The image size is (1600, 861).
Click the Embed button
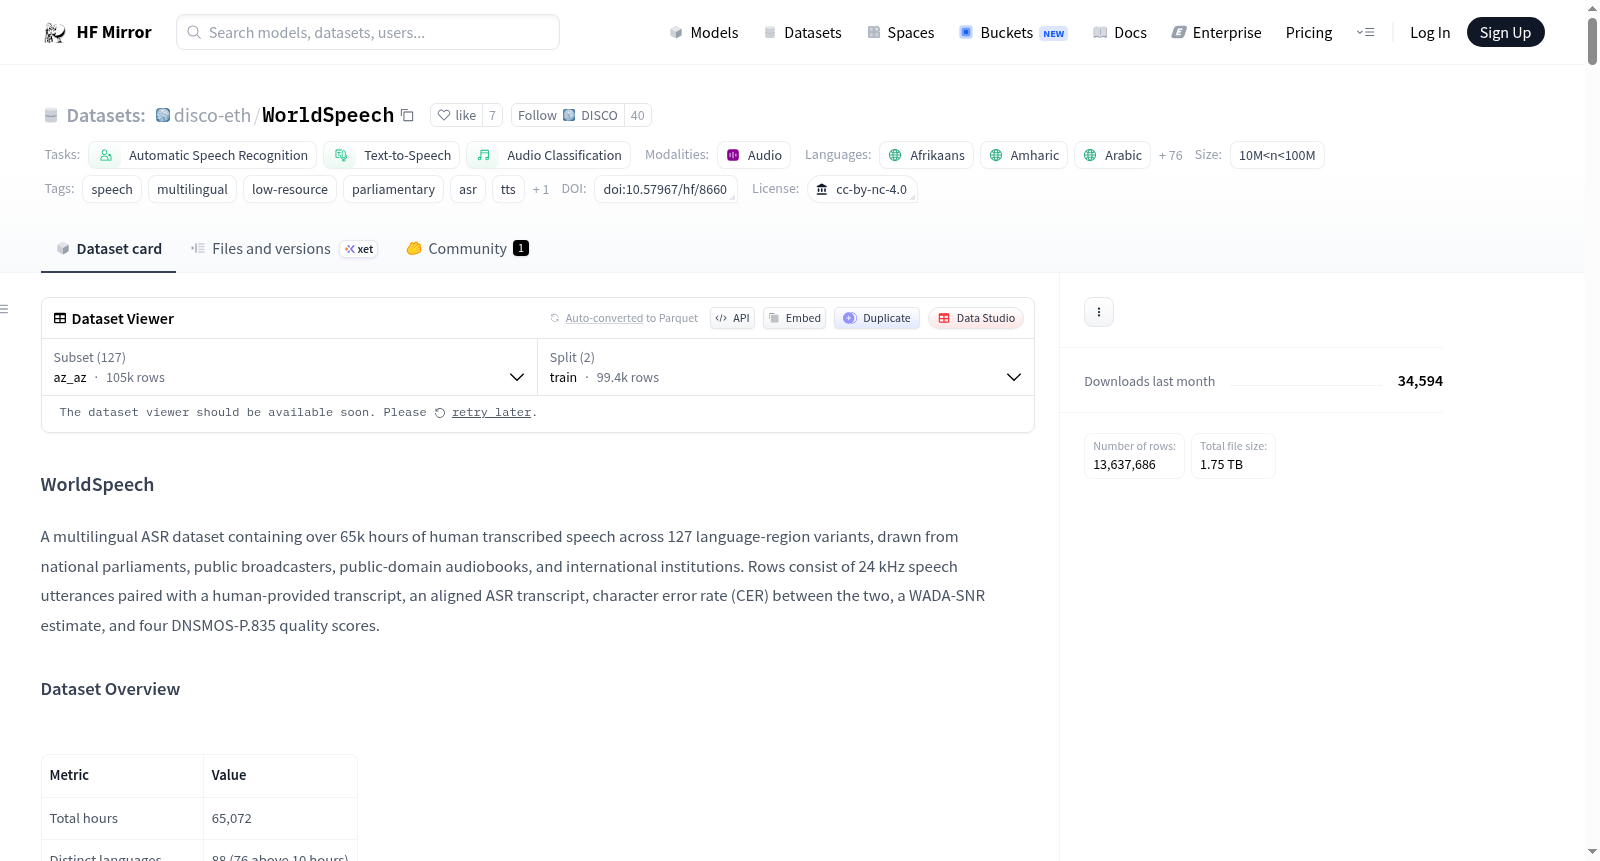coord(794,318)
